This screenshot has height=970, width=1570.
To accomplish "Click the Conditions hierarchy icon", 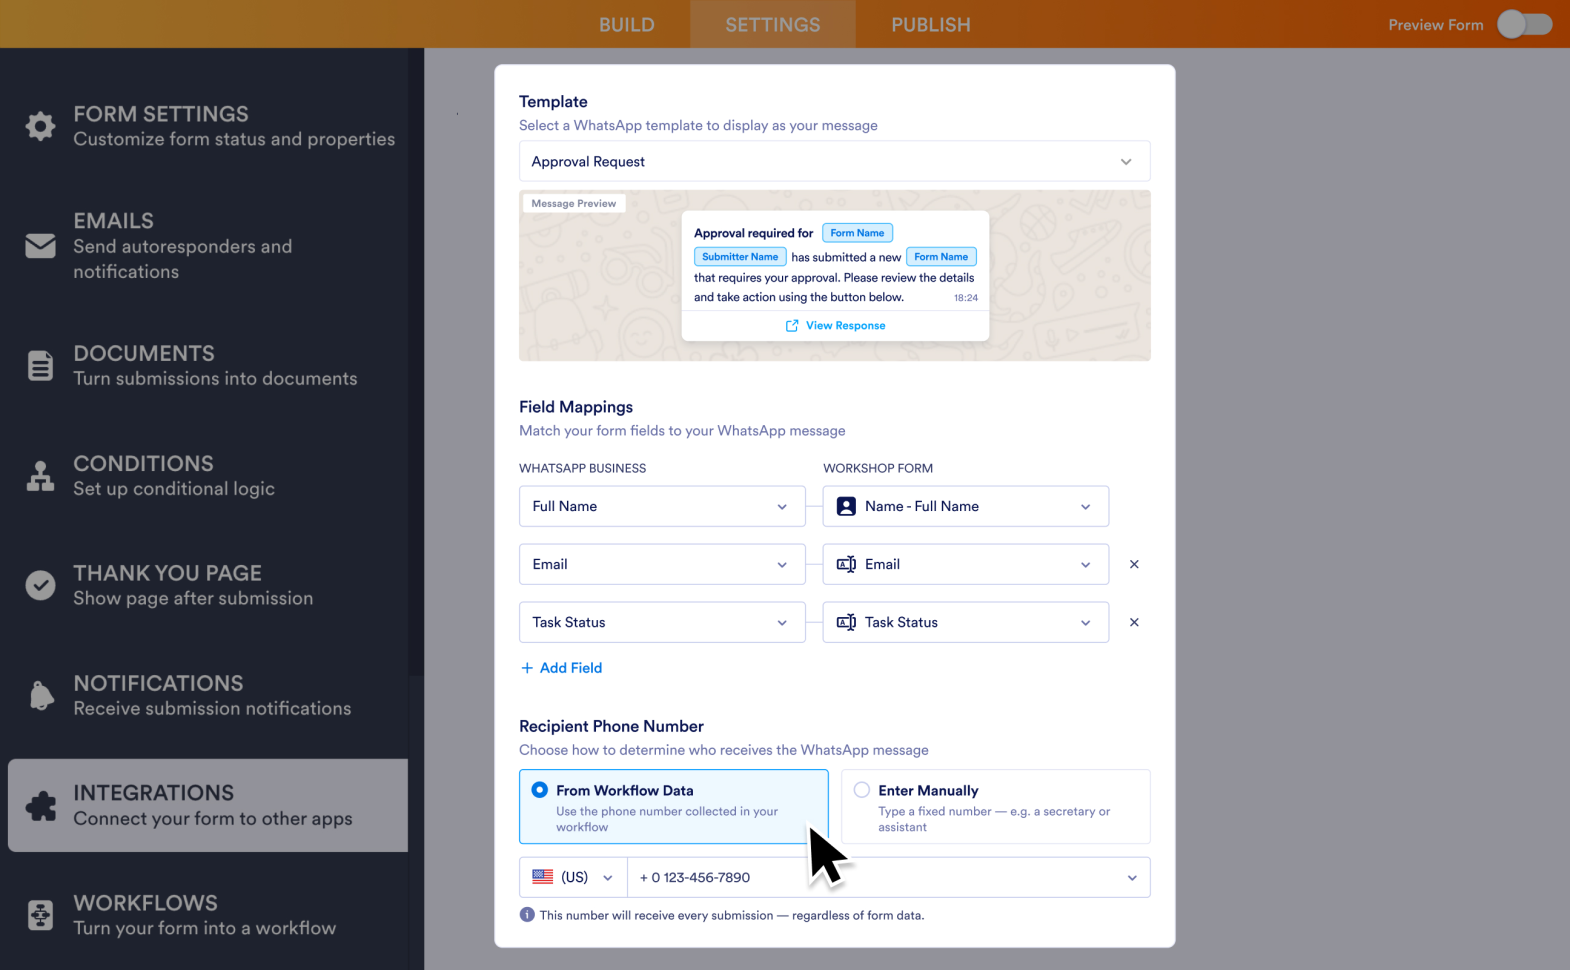I will [x=40, y=476].
